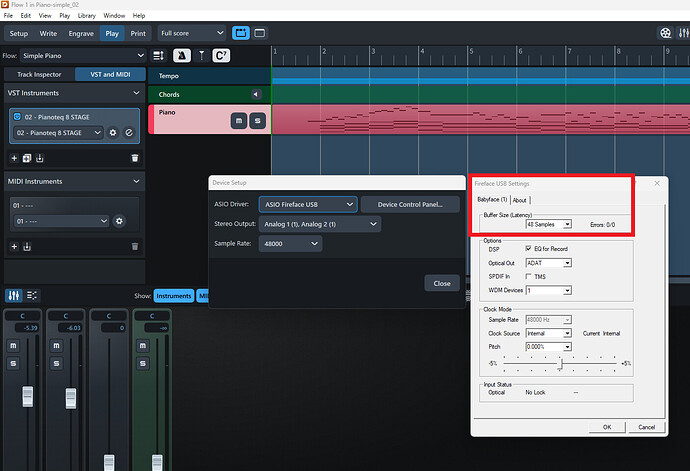
Task: Open the Flow Simple Piano dropdown
Action: pos(83,55)
